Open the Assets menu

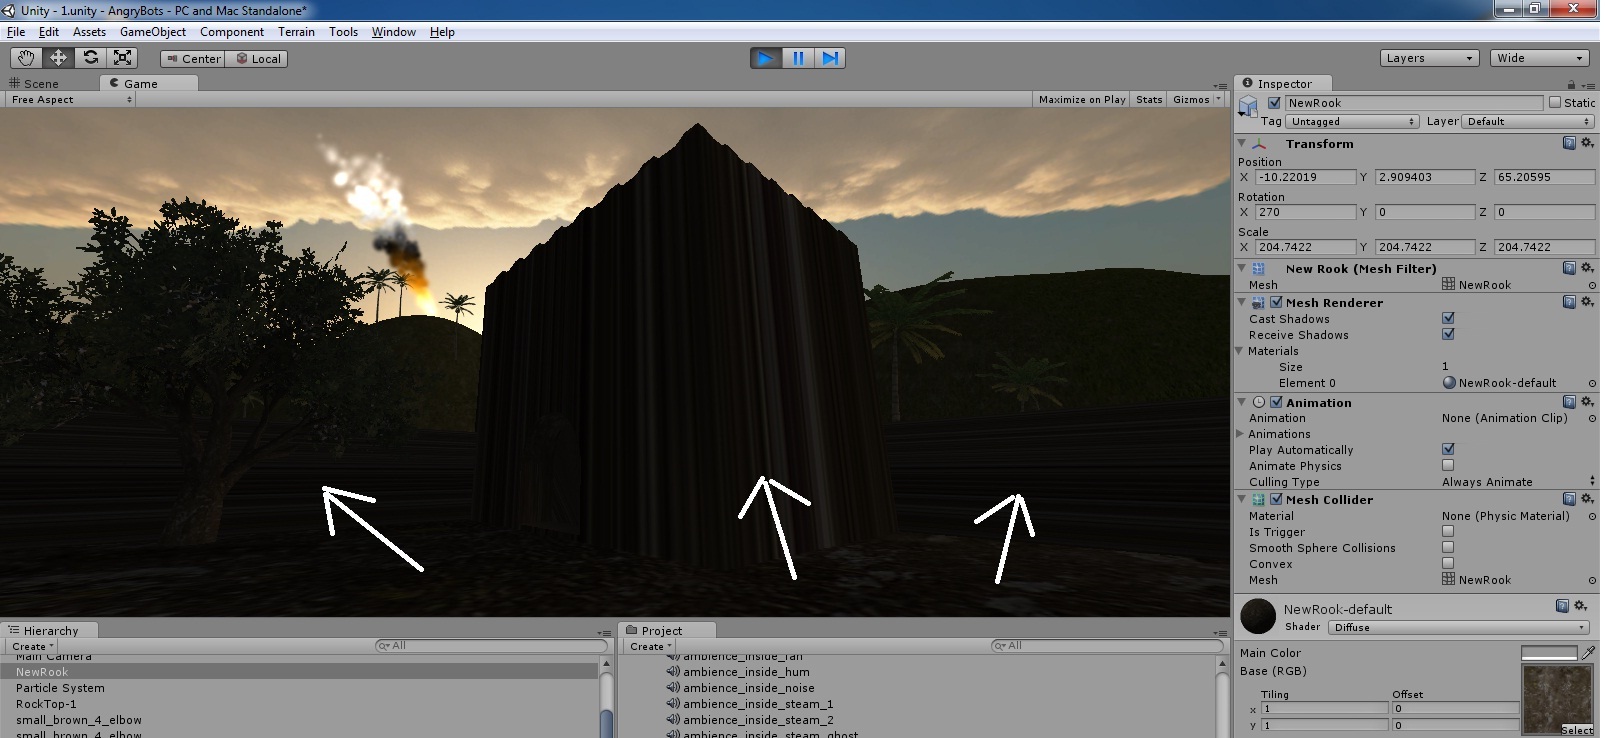[x=89, y=32]
